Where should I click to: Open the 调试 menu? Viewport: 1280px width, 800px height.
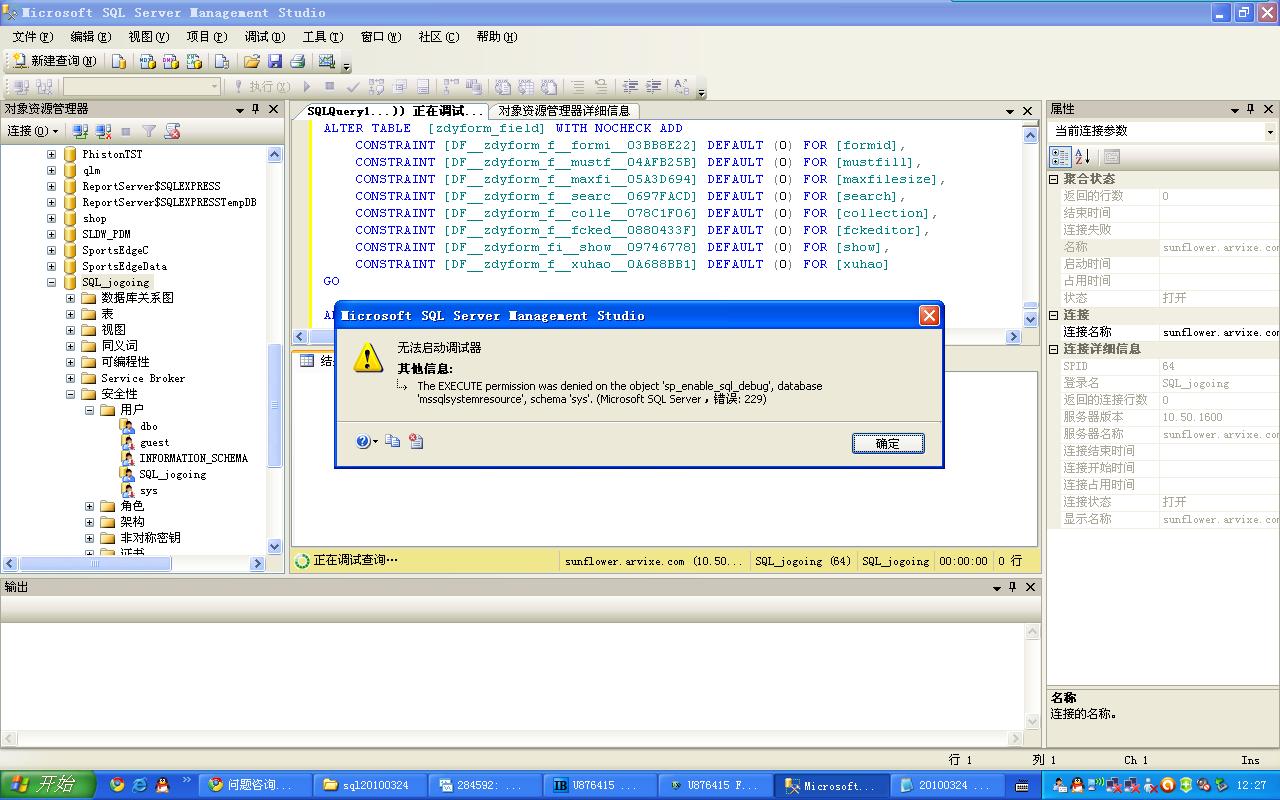click(x=265, y=37)
